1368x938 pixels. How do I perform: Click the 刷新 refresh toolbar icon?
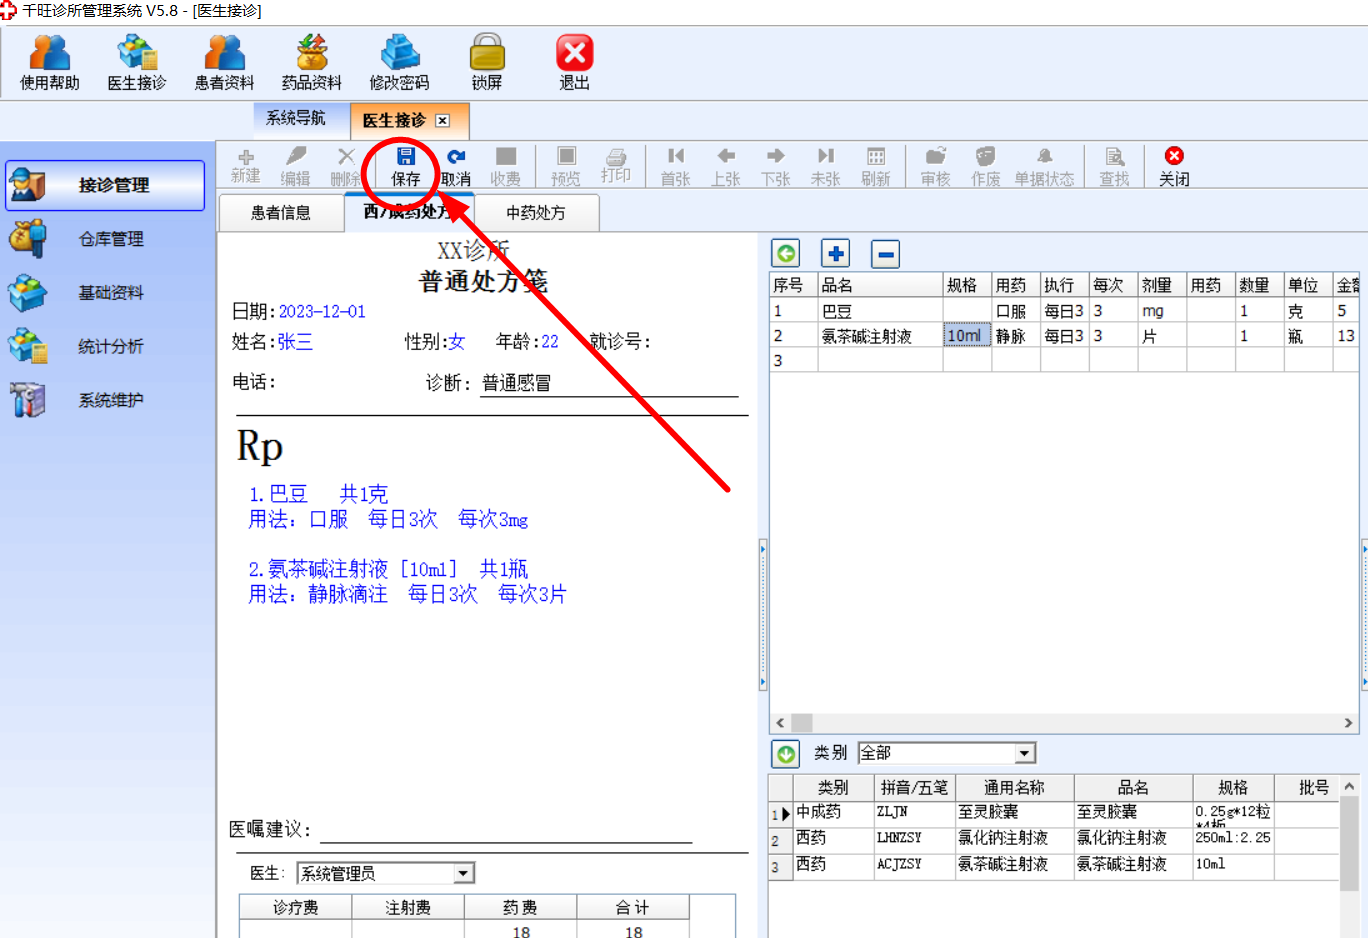coord(876,166)
